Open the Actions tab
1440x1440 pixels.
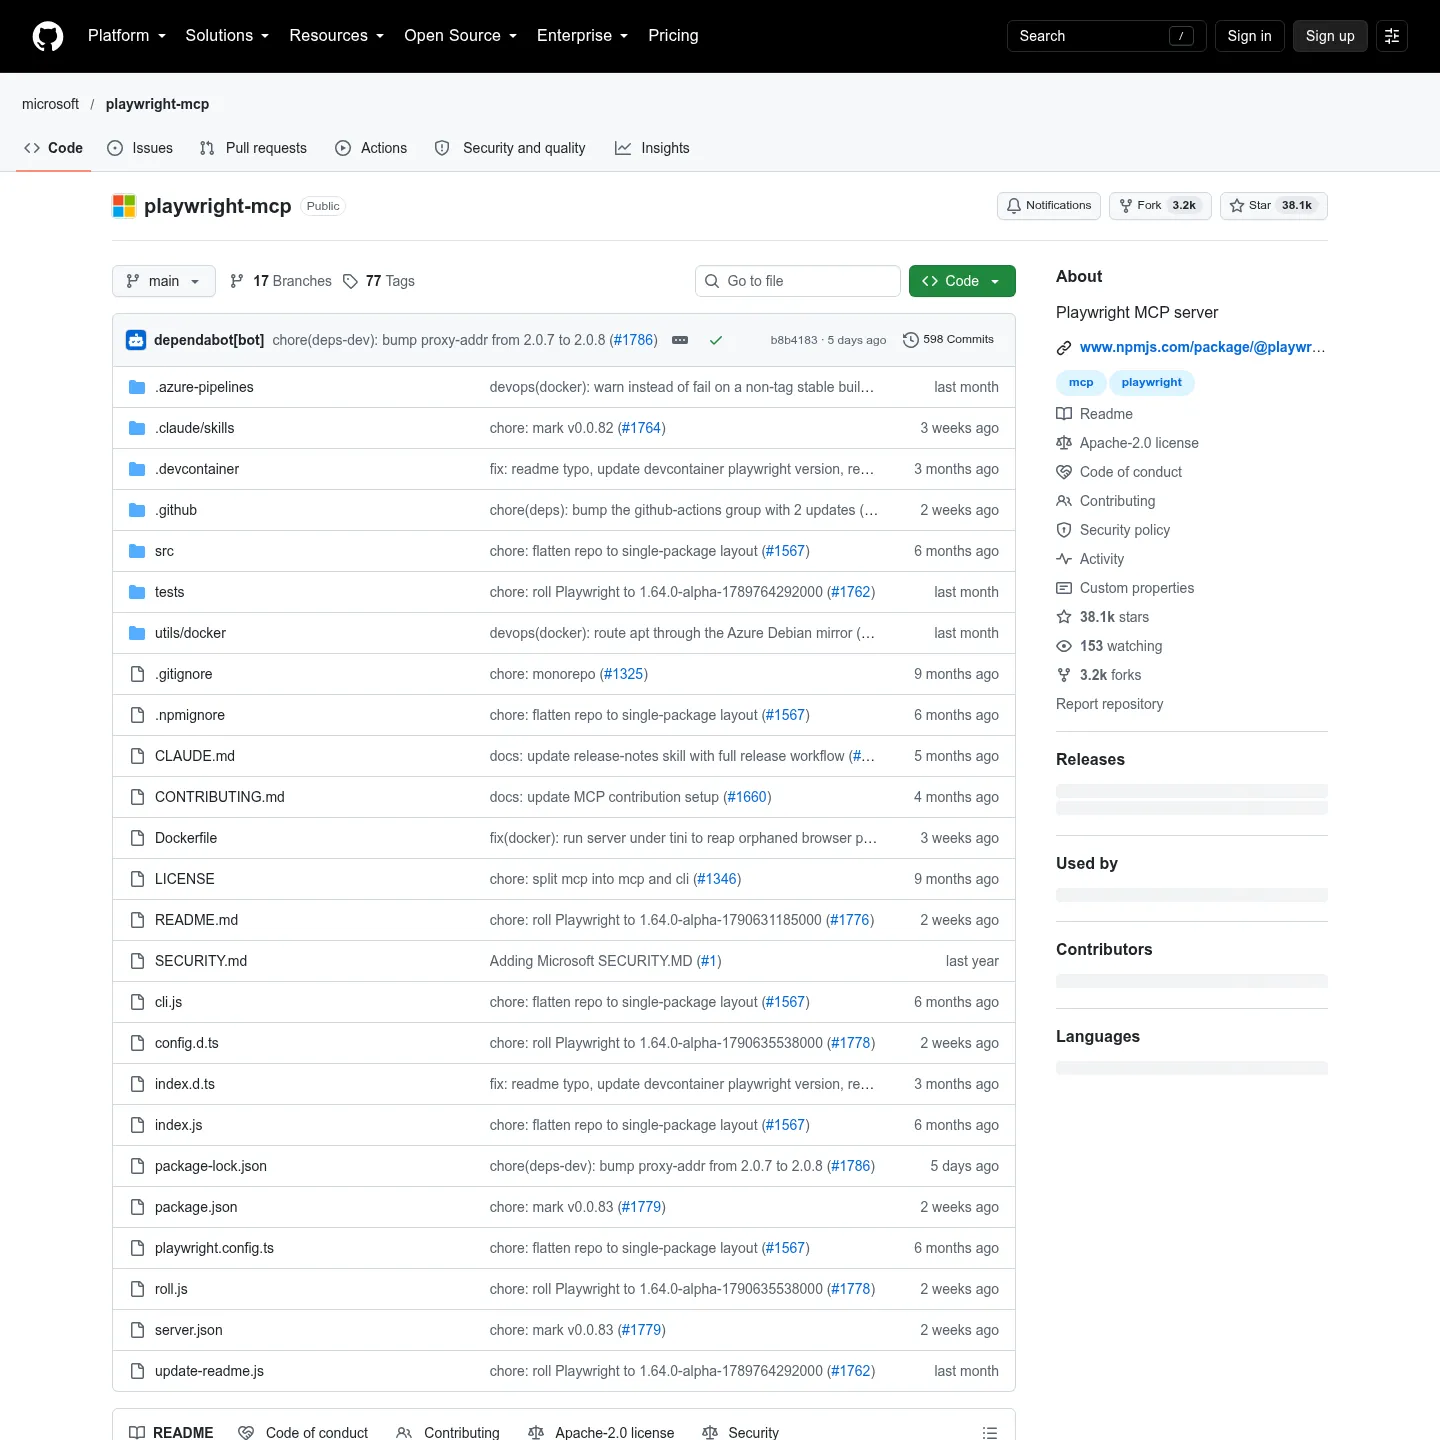tap(371, 148)
